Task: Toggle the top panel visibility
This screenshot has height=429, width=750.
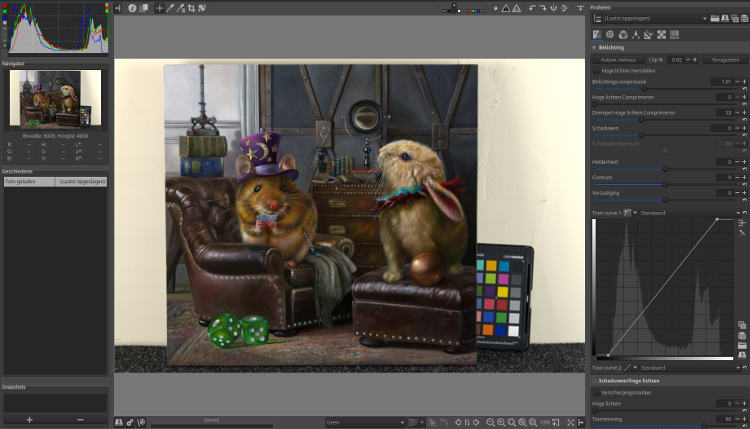Action: coord(580,8)
